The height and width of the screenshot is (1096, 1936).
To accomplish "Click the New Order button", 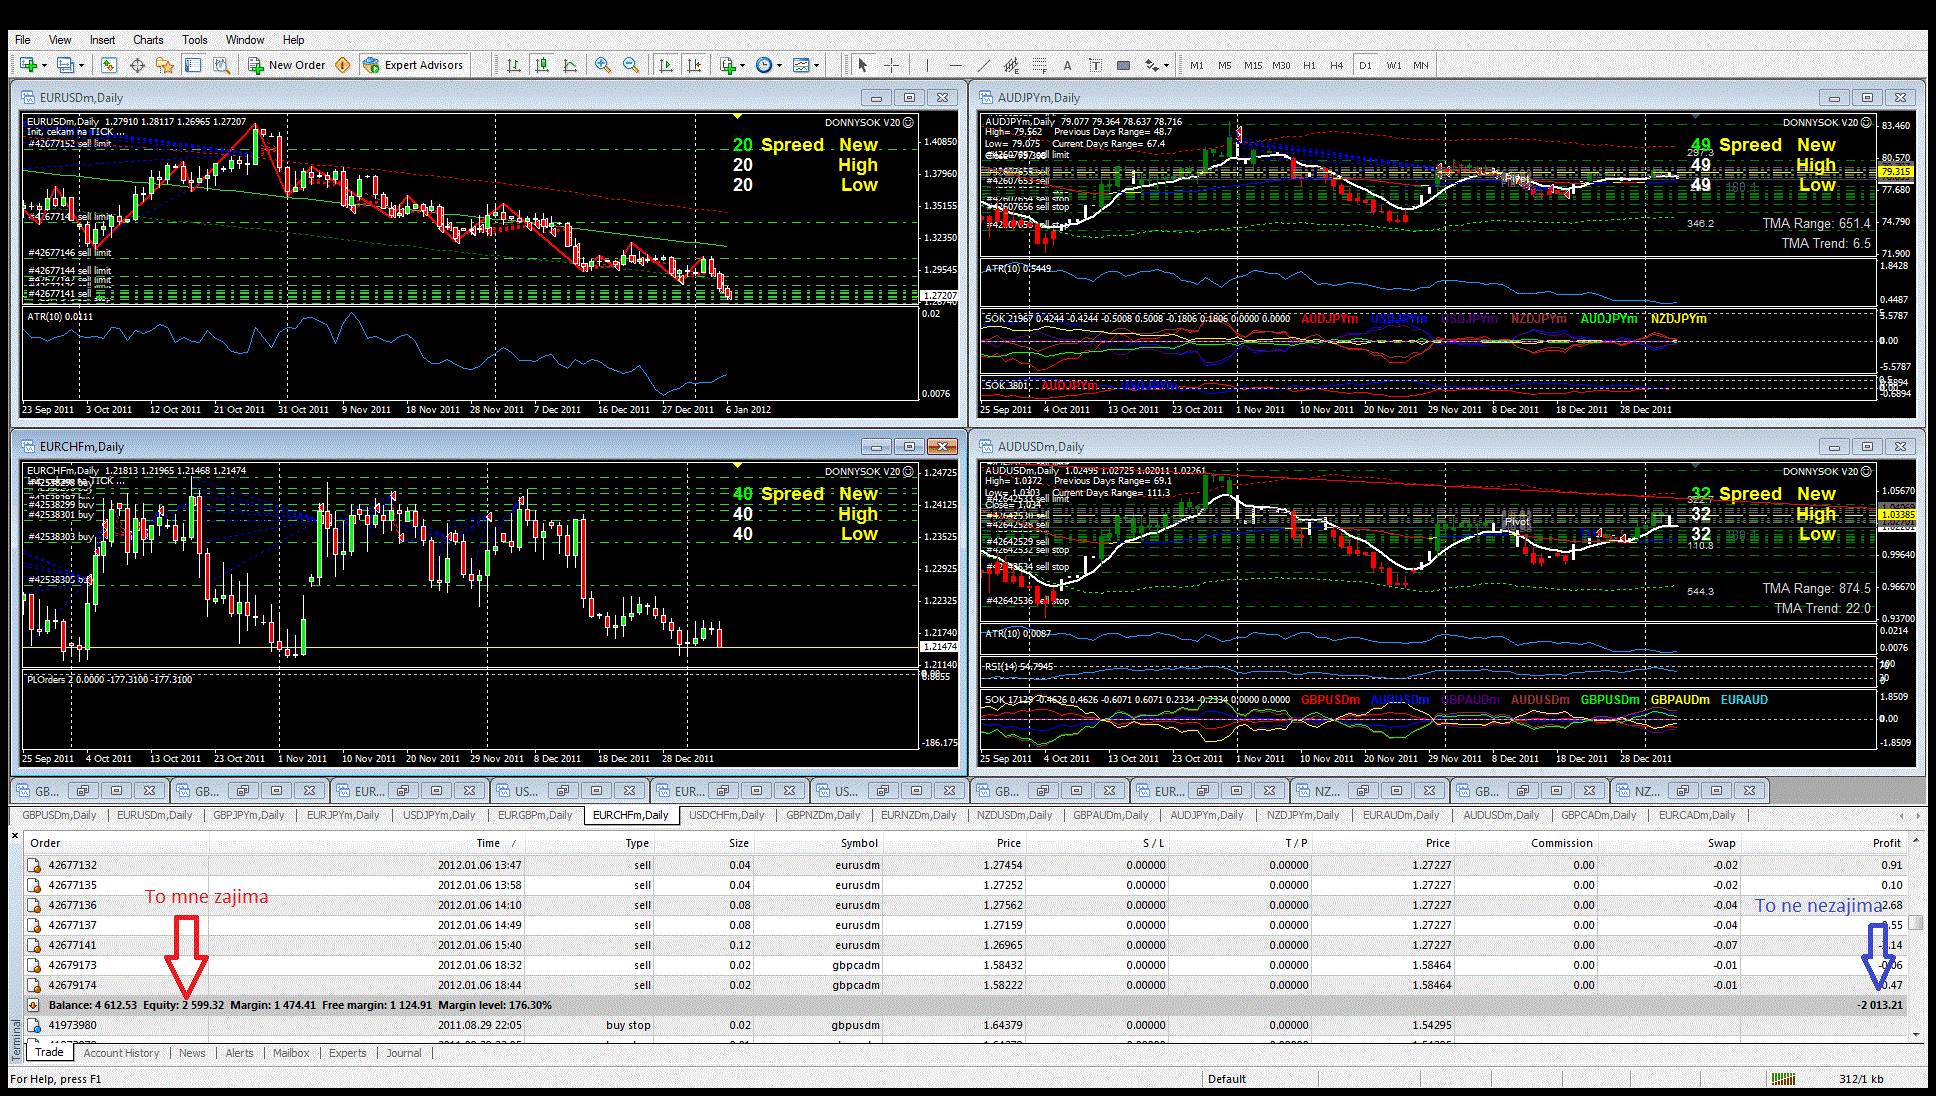I will [288, 65].
